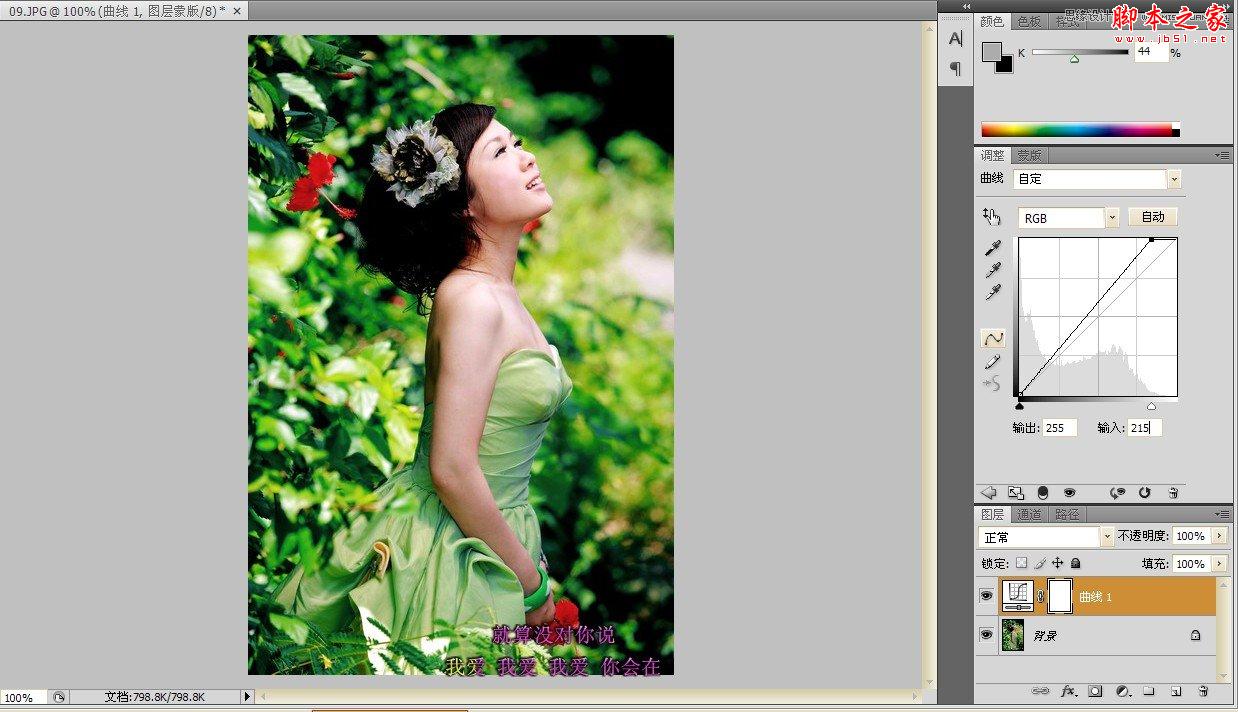Click the Delete Layer trash icon
The width and height of the screenshot is (1238, 712).
point(1203,691)
